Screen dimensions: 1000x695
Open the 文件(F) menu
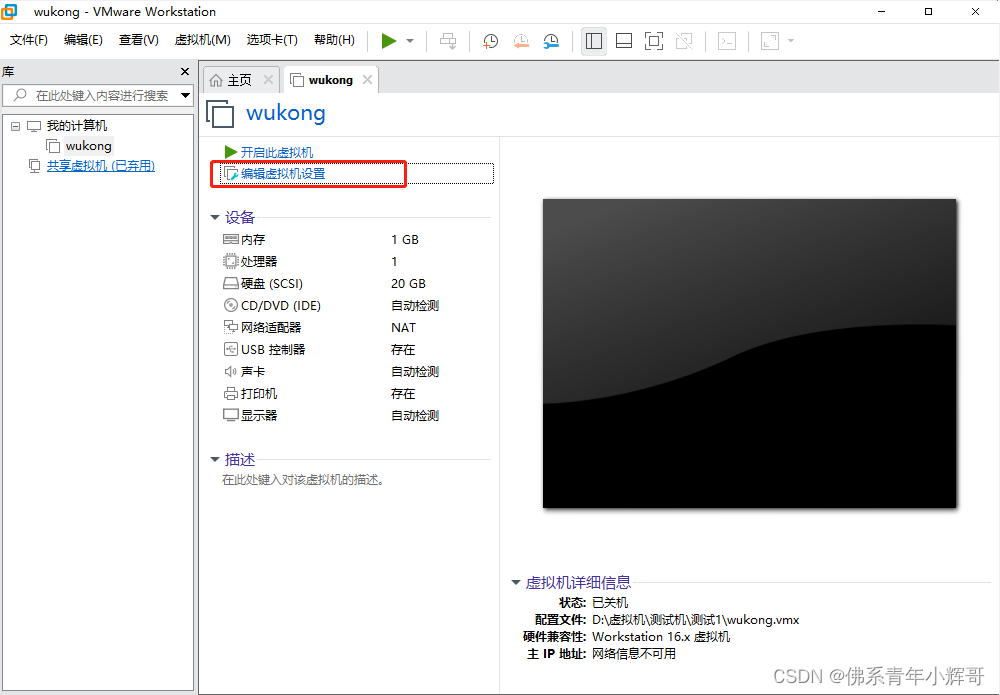[29, 40]
